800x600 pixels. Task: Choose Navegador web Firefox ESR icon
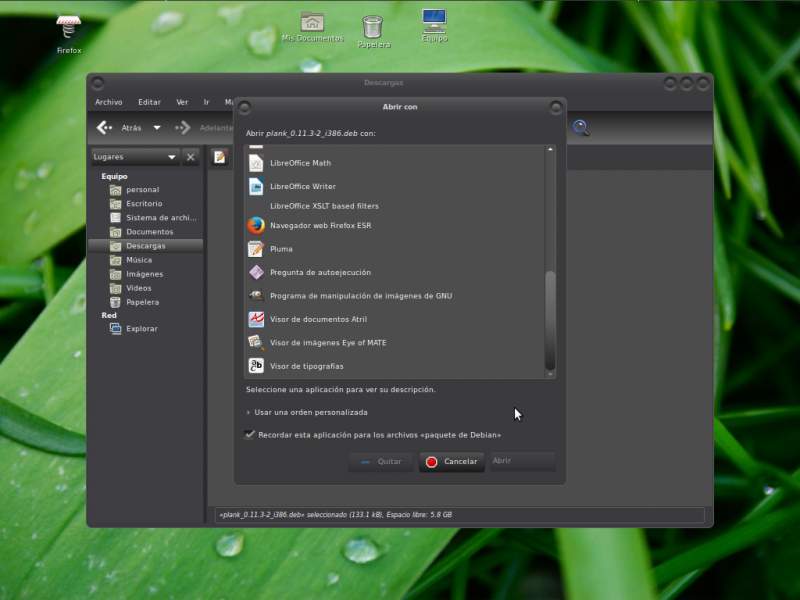(x=255, y=225)
